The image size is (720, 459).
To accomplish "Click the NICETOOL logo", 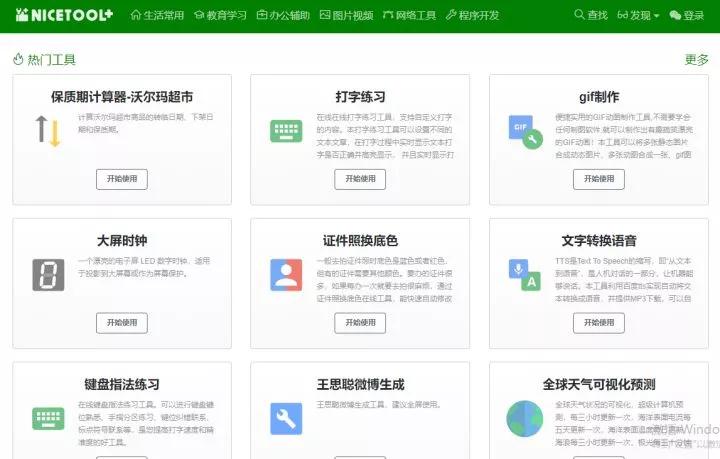I will pyautogui.click(x=64, y=15).
